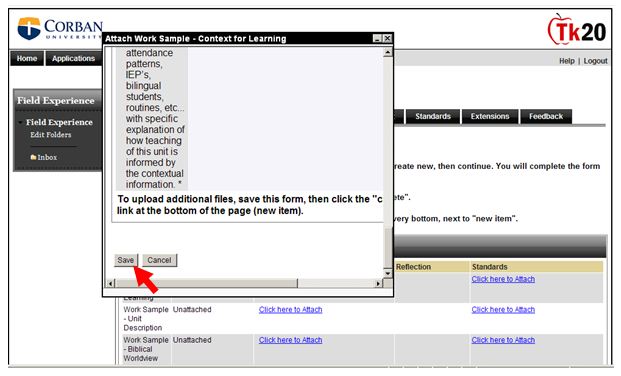This screenshot has width=621, height=376.
Task: Open the Applications menu tab
Action: point(73,58)
